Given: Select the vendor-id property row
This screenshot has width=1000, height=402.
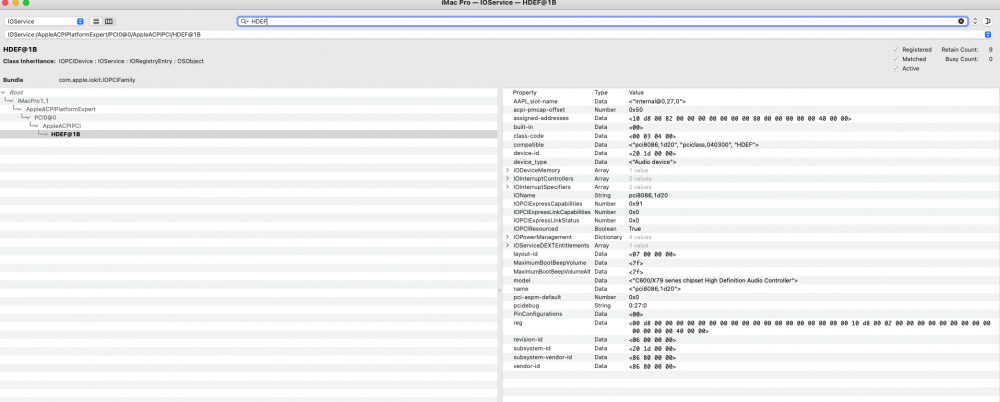Looking at the screenshot, I should (751, 366).
